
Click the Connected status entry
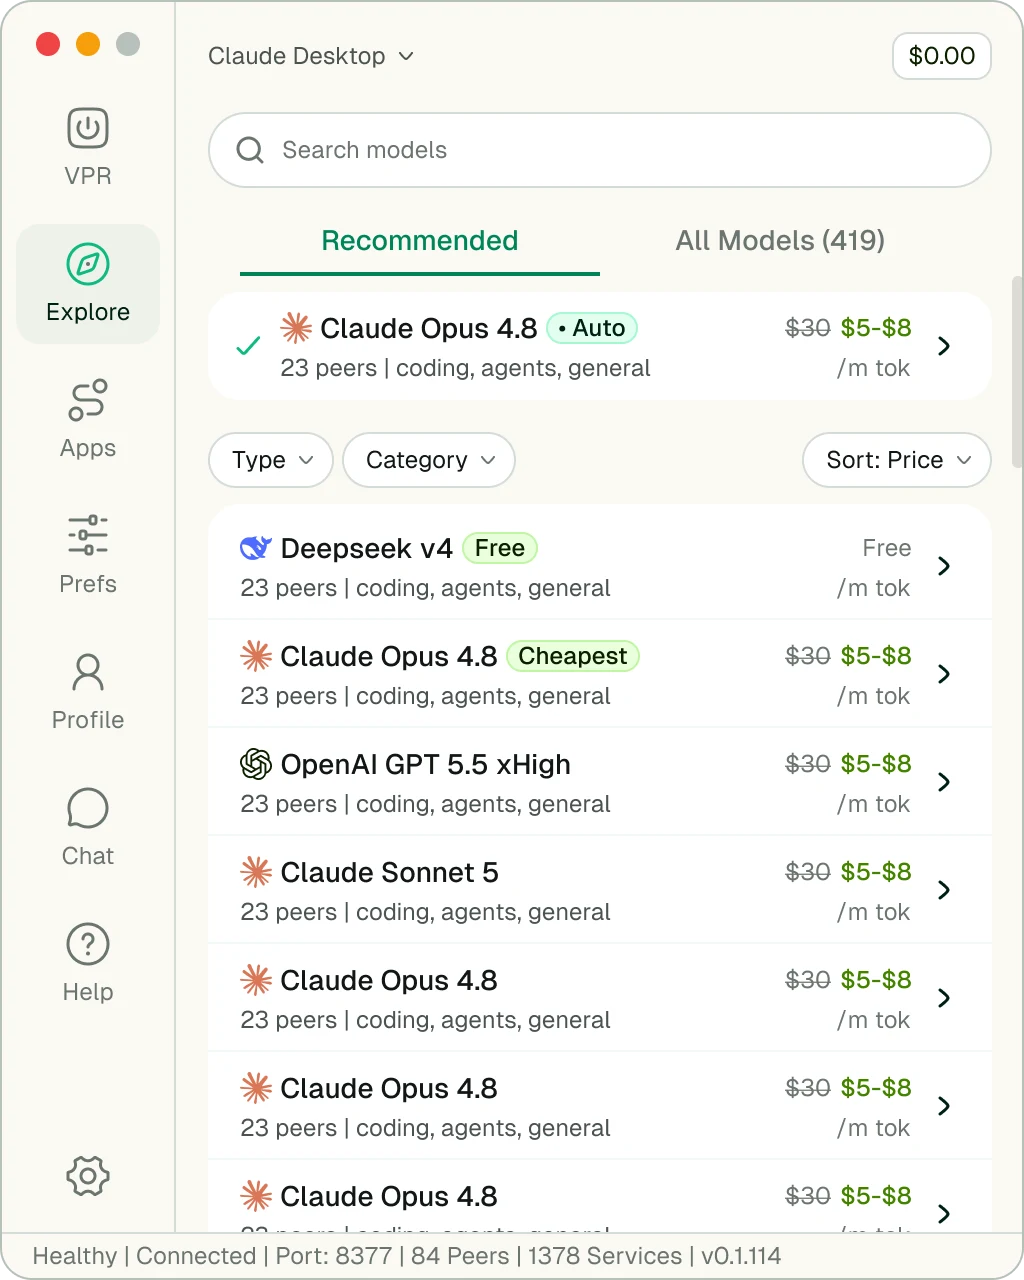pos(197,1256)
